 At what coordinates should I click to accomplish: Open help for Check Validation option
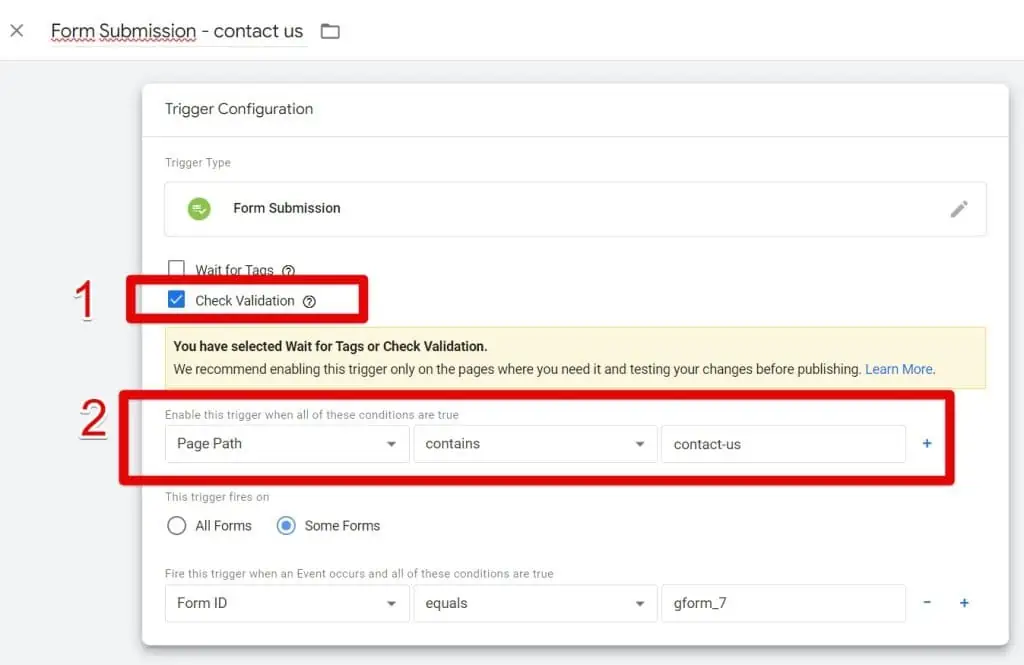[x=309, y=300]
